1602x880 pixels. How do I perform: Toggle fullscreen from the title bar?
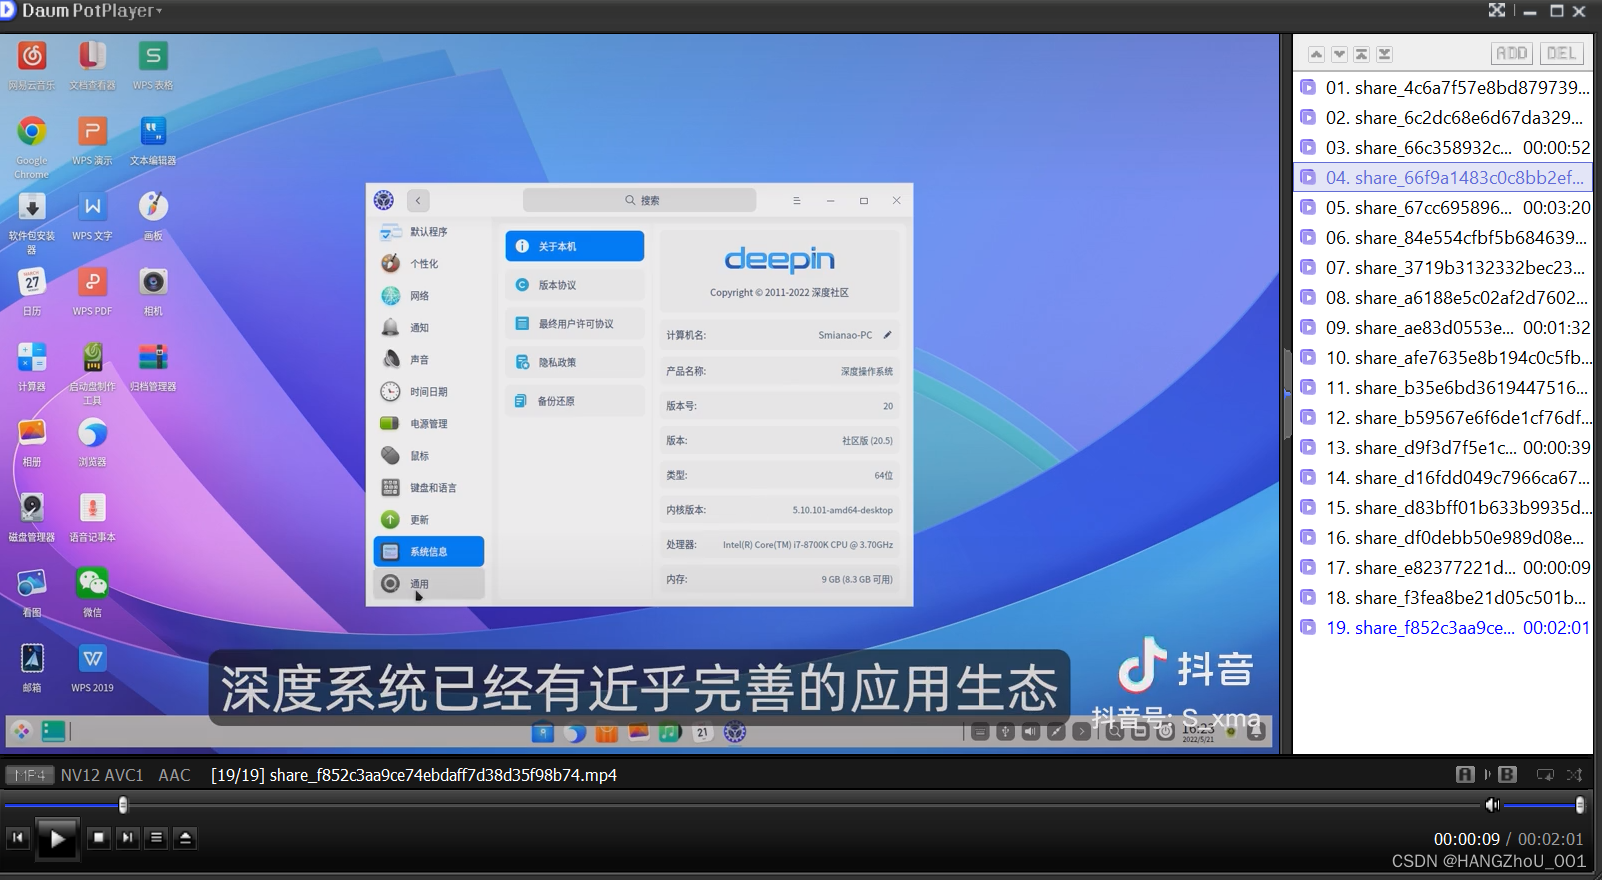(1497, 10)
